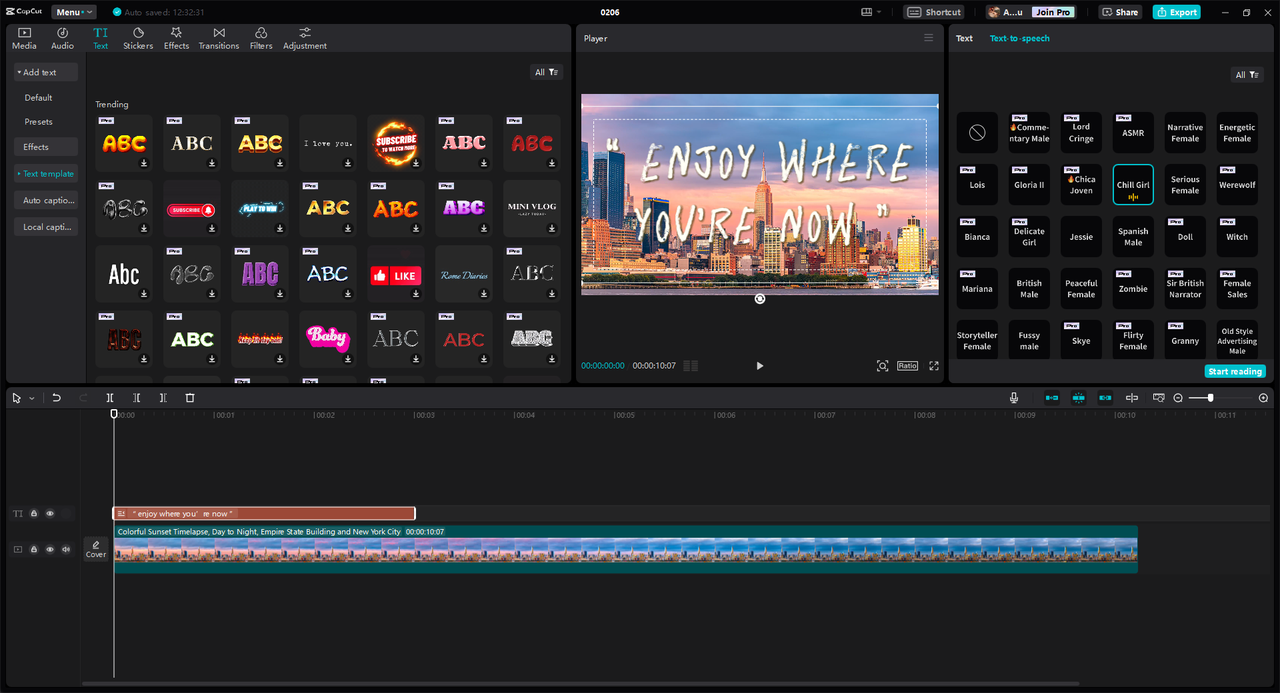Click the Export button

1176,12
